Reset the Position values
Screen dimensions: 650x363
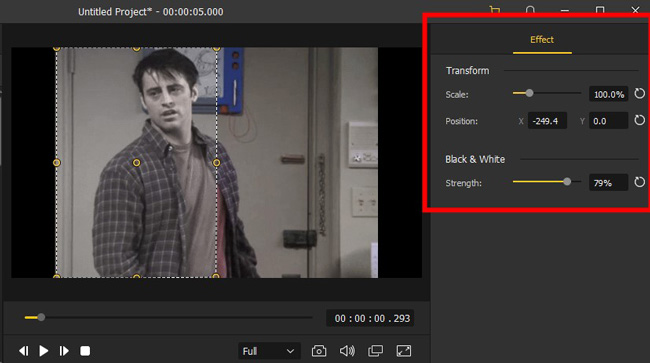[x=640, y=120]
